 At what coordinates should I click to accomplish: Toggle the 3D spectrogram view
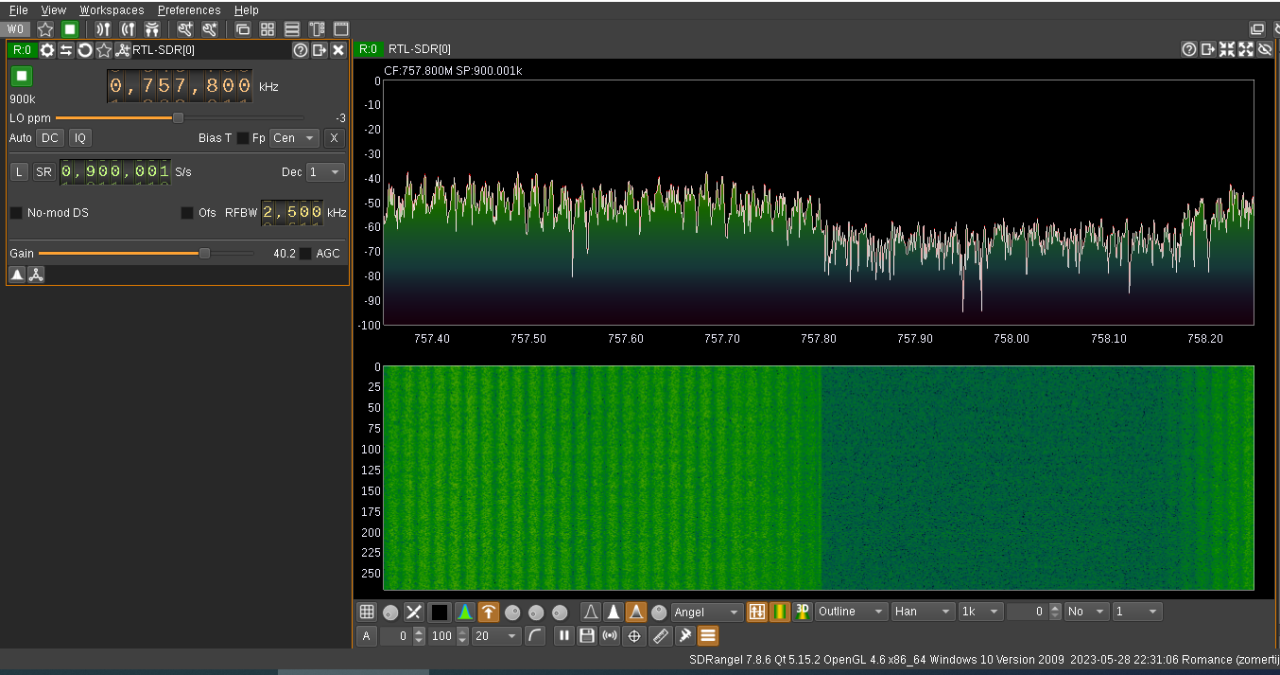[x=802, y=612]
